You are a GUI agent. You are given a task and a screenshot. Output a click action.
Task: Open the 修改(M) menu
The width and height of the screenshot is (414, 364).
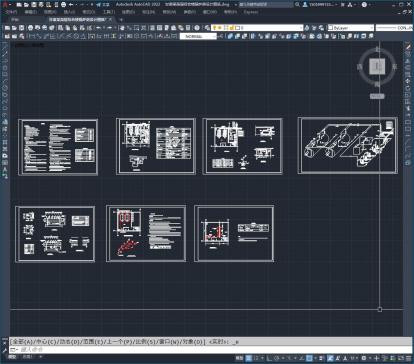(169, 12)
